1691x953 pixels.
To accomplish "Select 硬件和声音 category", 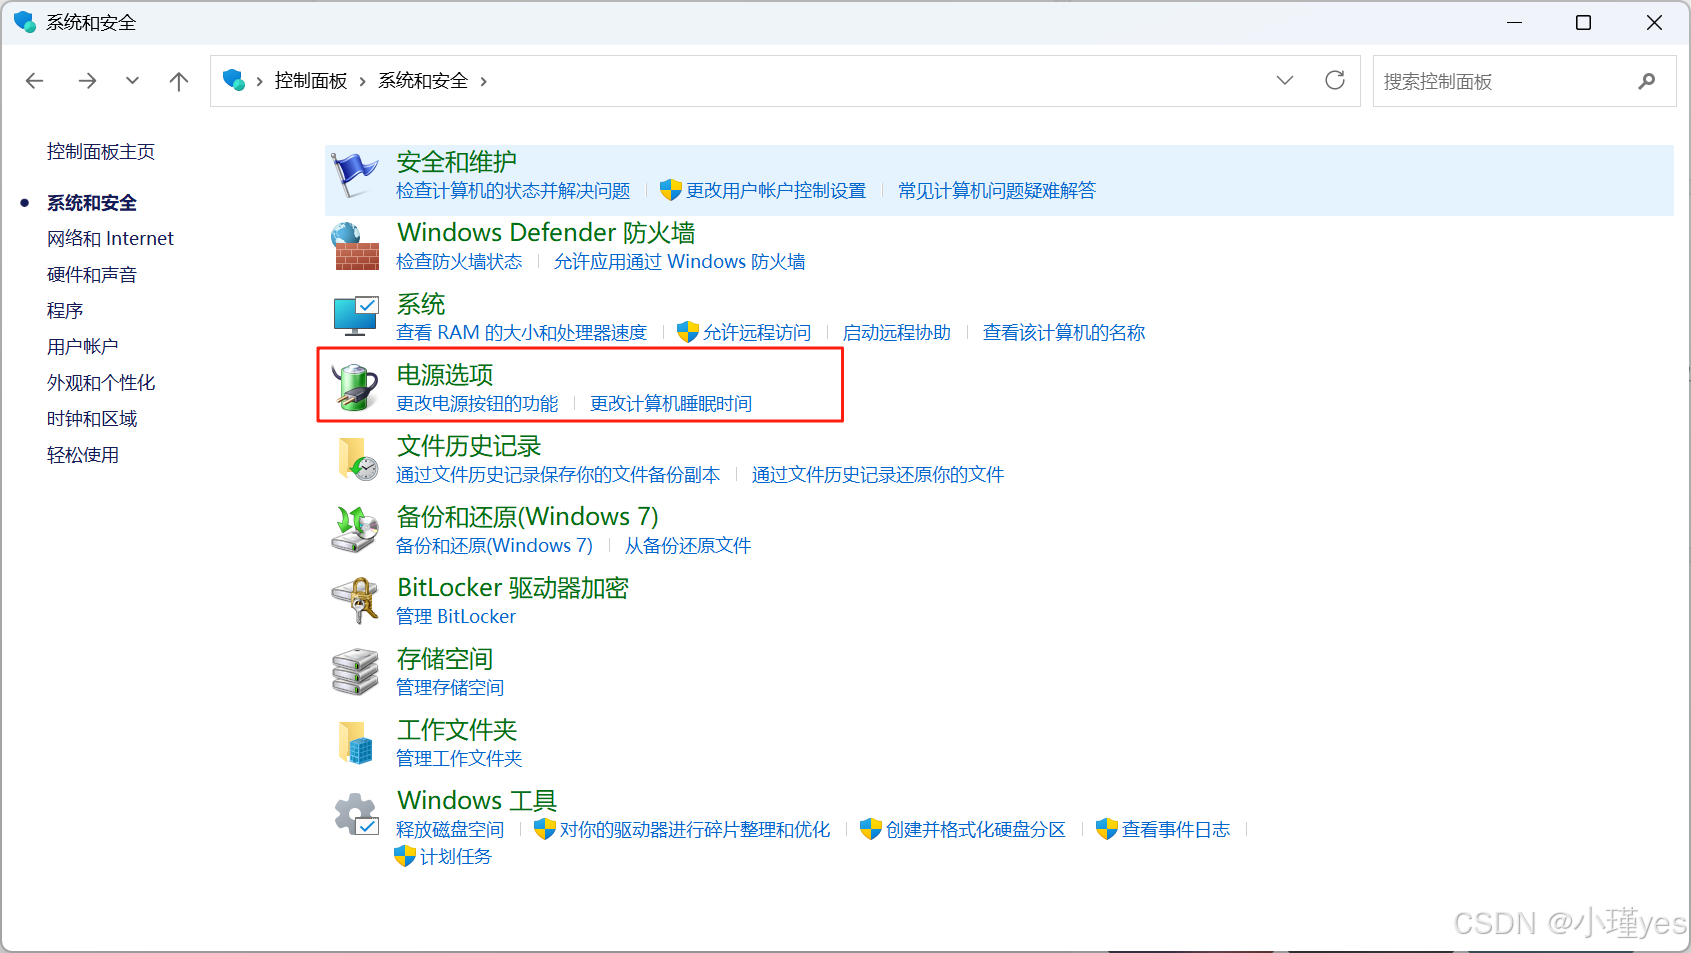I will pyautogui.click(x=92, y=275).
